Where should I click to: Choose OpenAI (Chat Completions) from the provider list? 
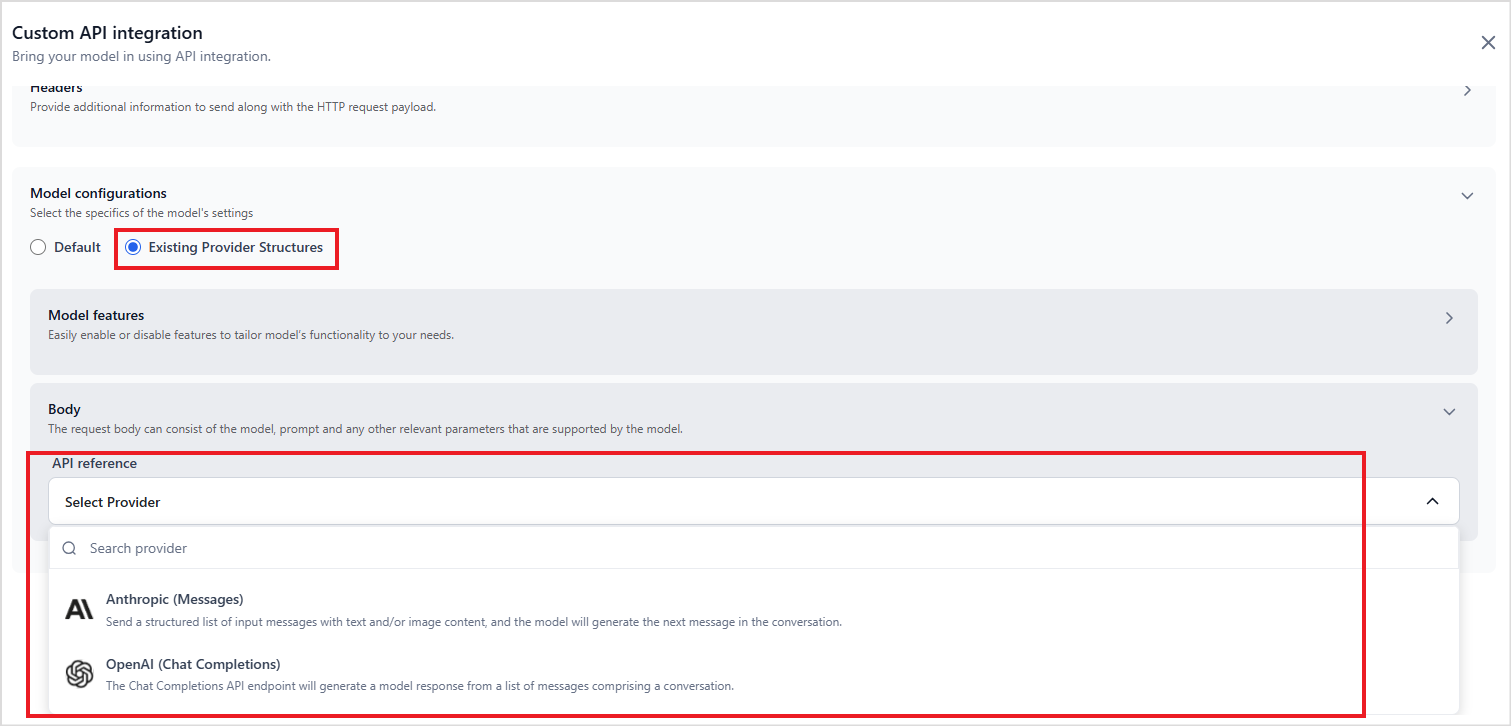(192, 664)
